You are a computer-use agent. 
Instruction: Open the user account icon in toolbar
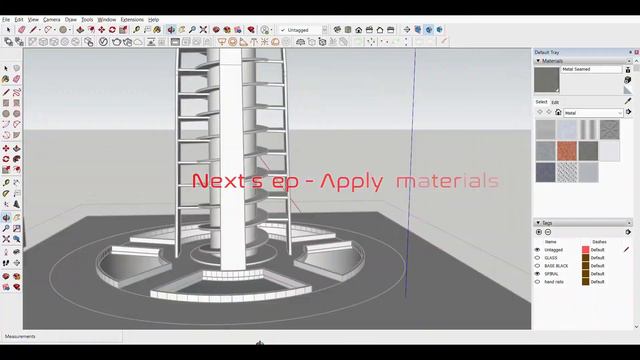(265, 30)
